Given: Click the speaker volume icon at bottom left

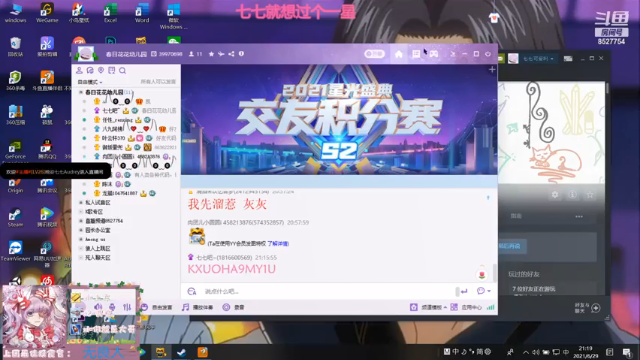Looking at the screenshot, I should (98, 307).
